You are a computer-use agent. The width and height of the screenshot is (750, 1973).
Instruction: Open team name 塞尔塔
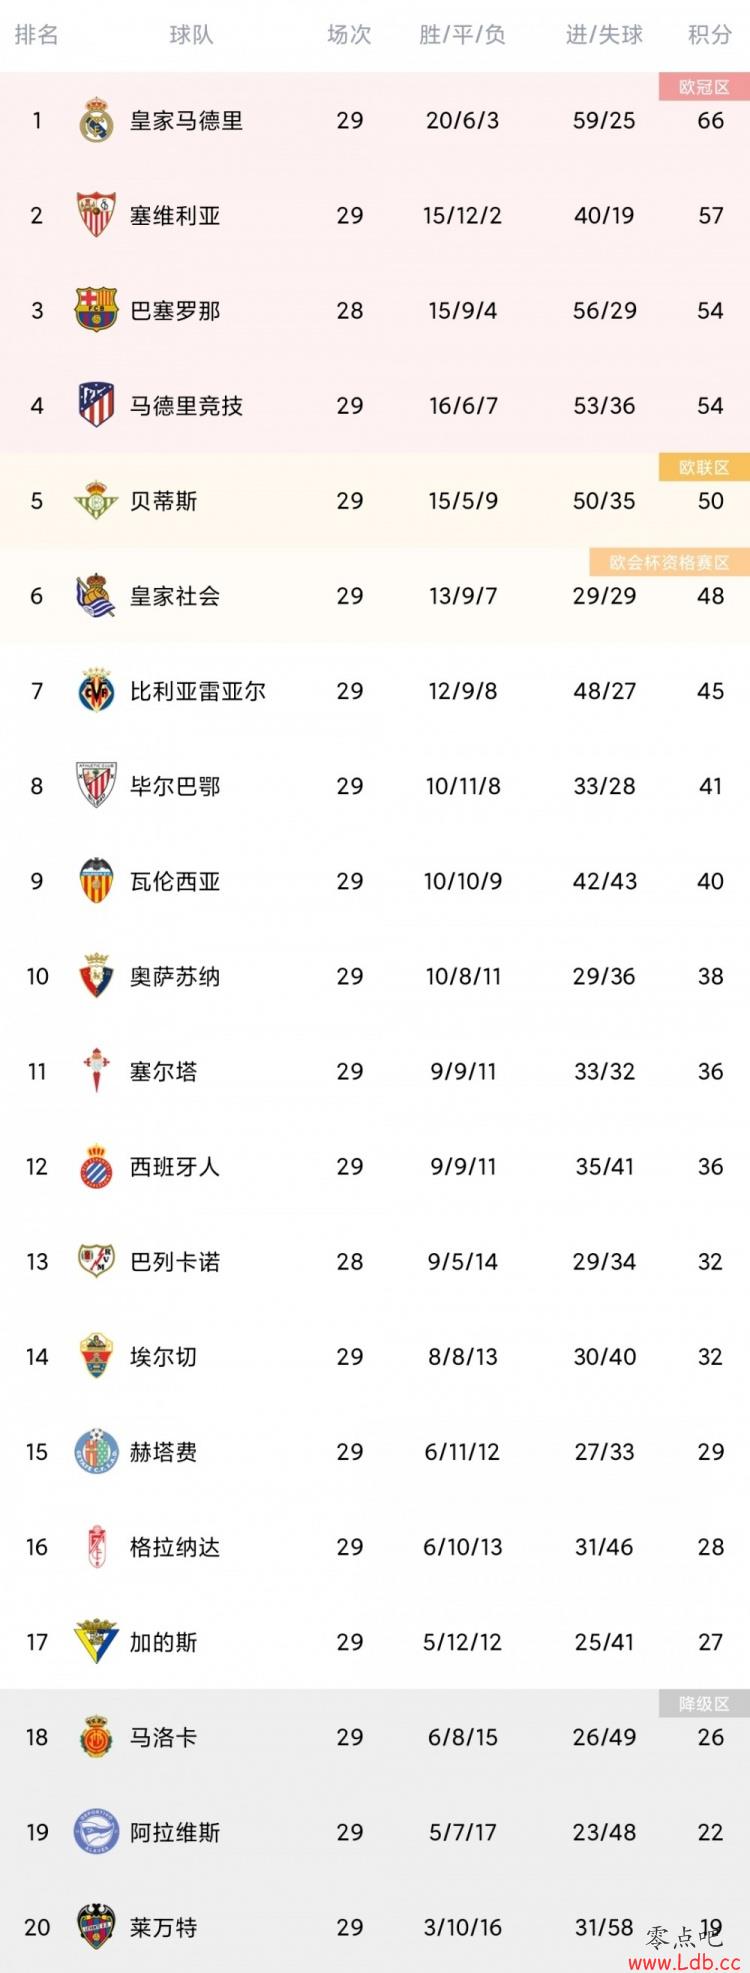click(164, 1071)
